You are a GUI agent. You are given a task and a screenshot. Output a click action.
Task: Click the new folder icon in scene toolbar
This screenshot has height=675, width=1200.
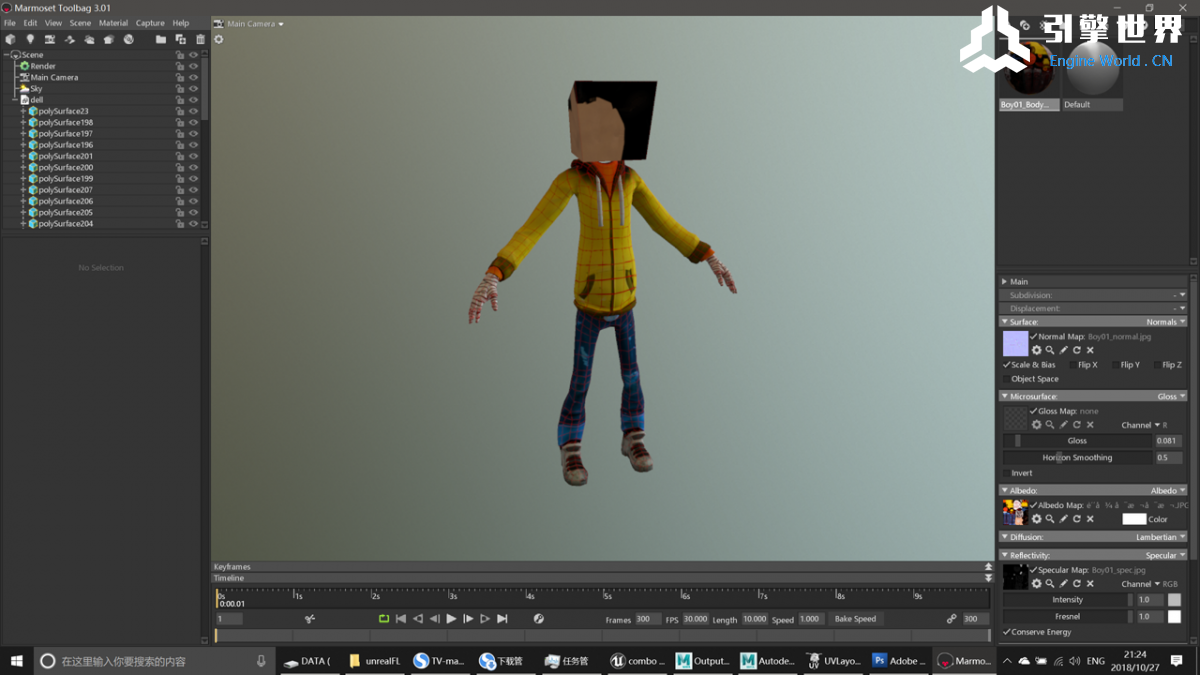click(x=160, y=40)
